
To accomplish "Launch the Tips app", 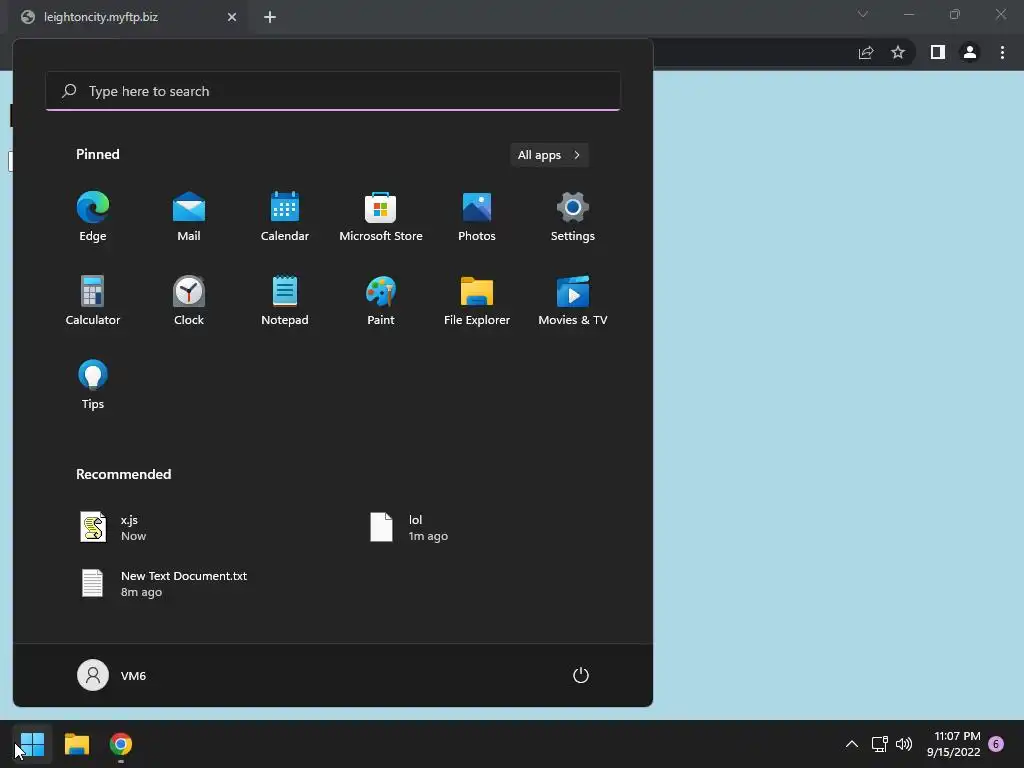I will (93, 385).
